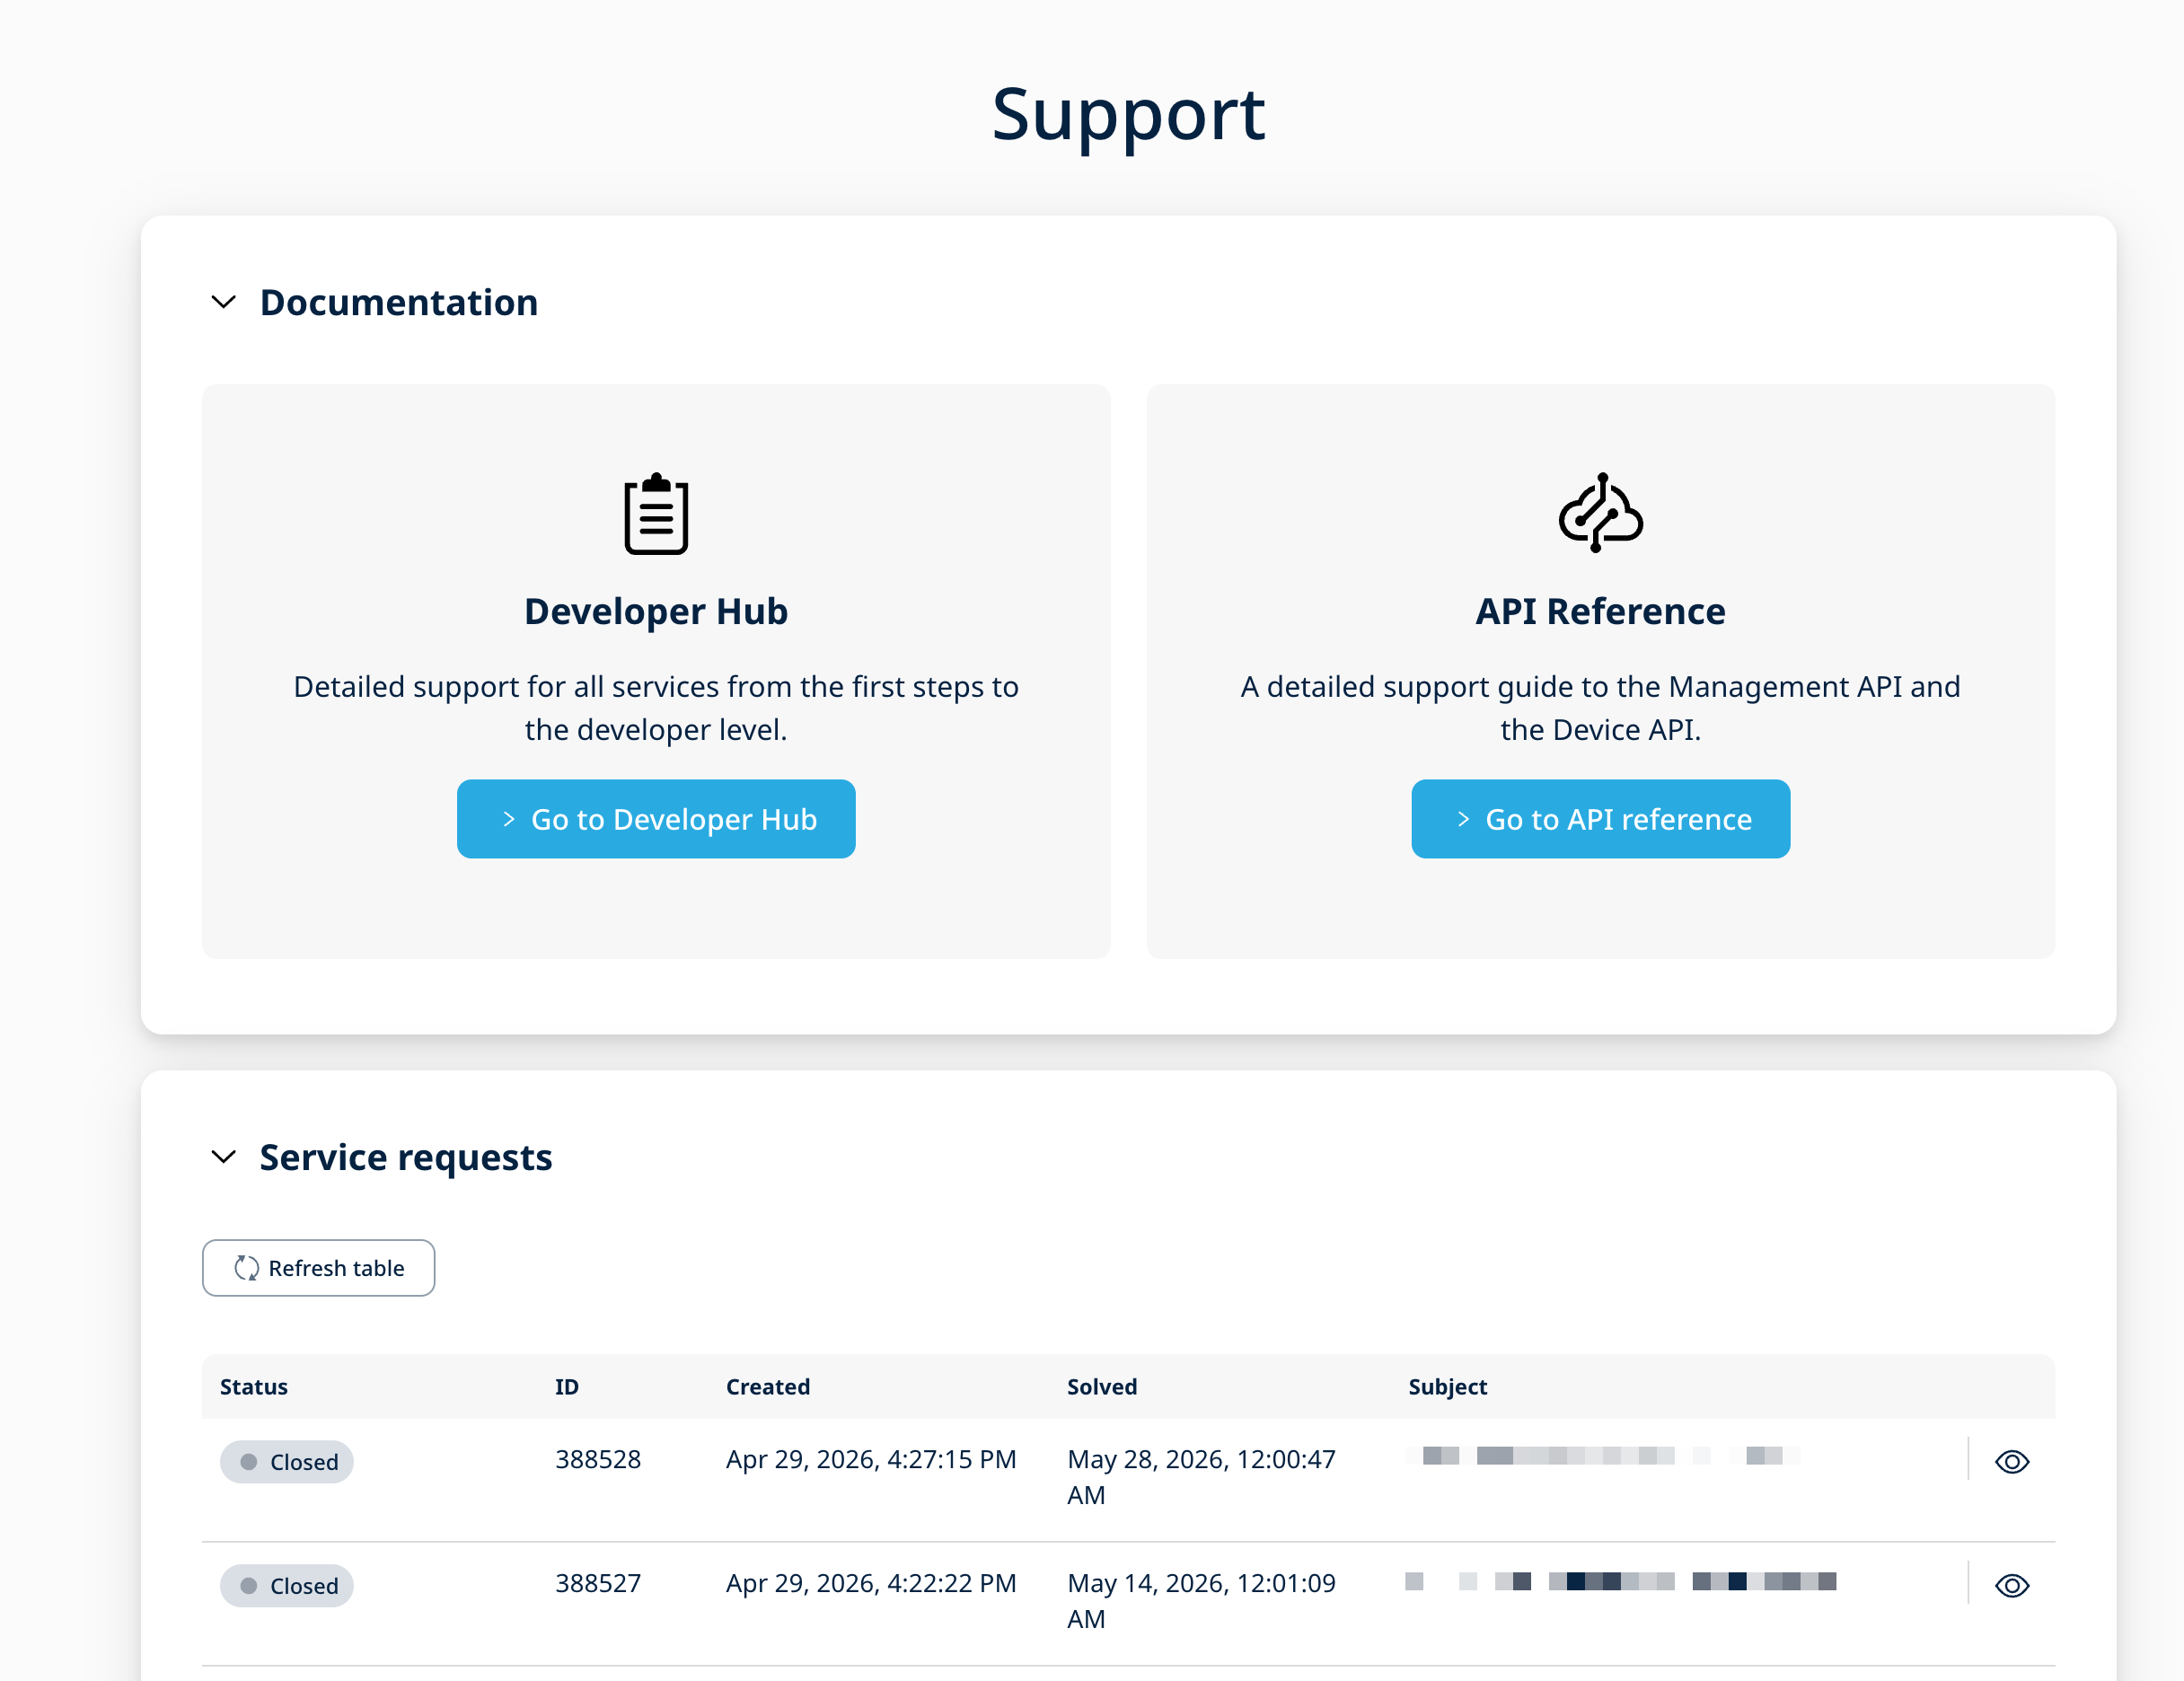Click blurred subject of request 388528
Image resolution: width=2184 pixels, height=1681 pixels.
1603,1456
